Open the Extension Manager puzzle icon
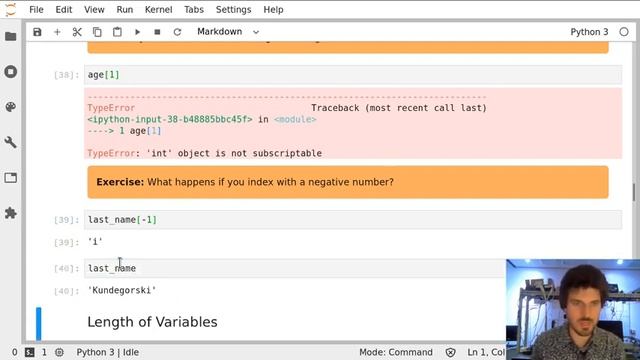The width and height of the screenshot is (640, 360). (x=11, y=213)
